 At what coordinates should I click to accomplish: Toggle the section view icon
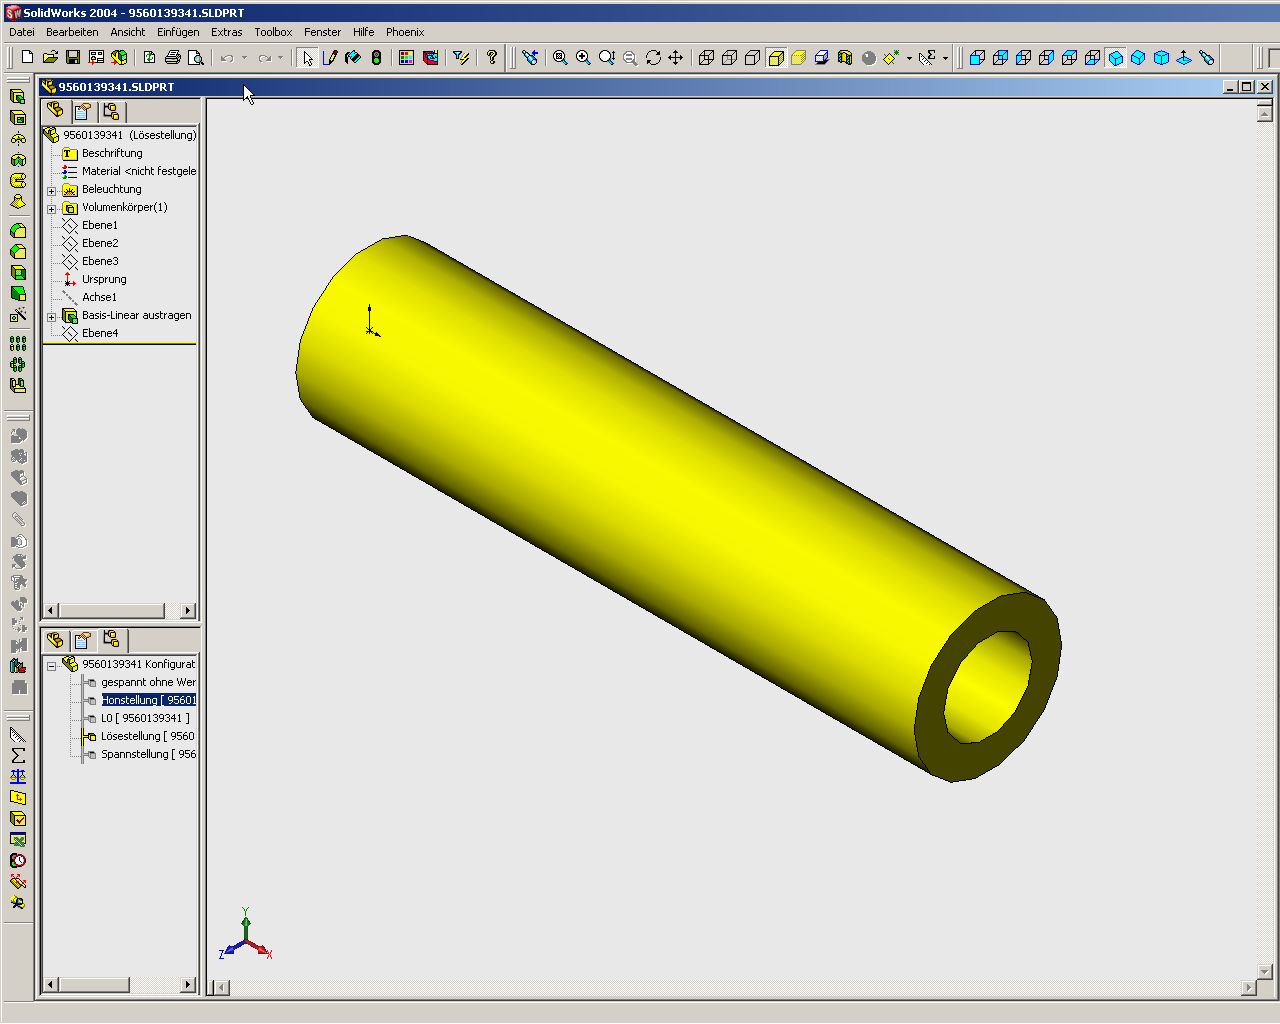(845, 58)
